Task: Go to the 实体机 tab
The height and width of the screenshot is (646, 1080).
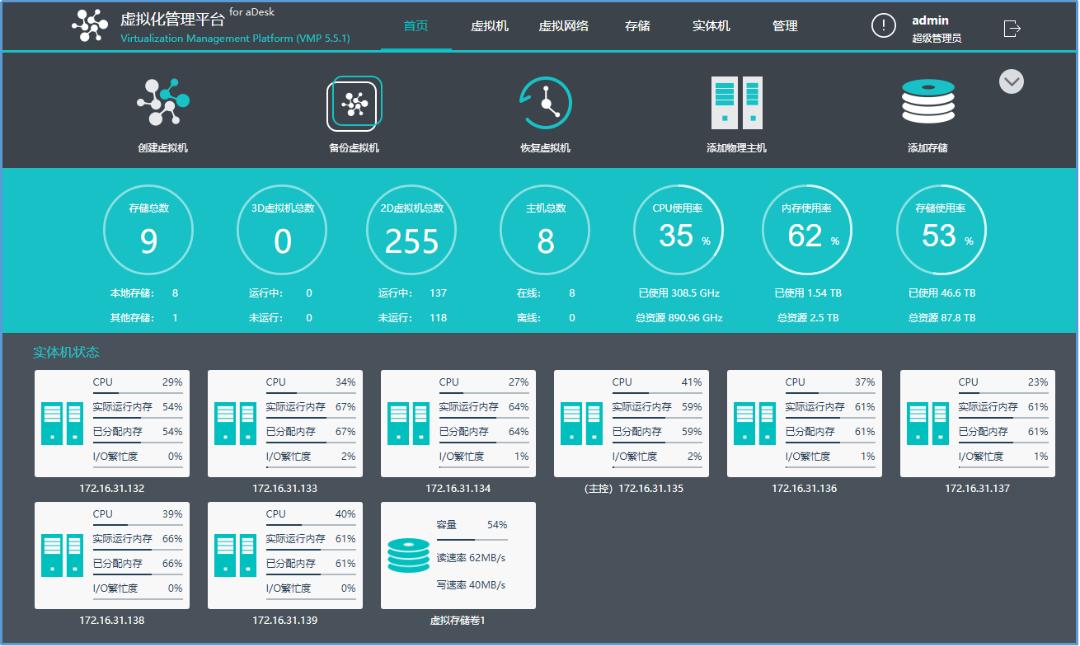Action: click(711, 26)
